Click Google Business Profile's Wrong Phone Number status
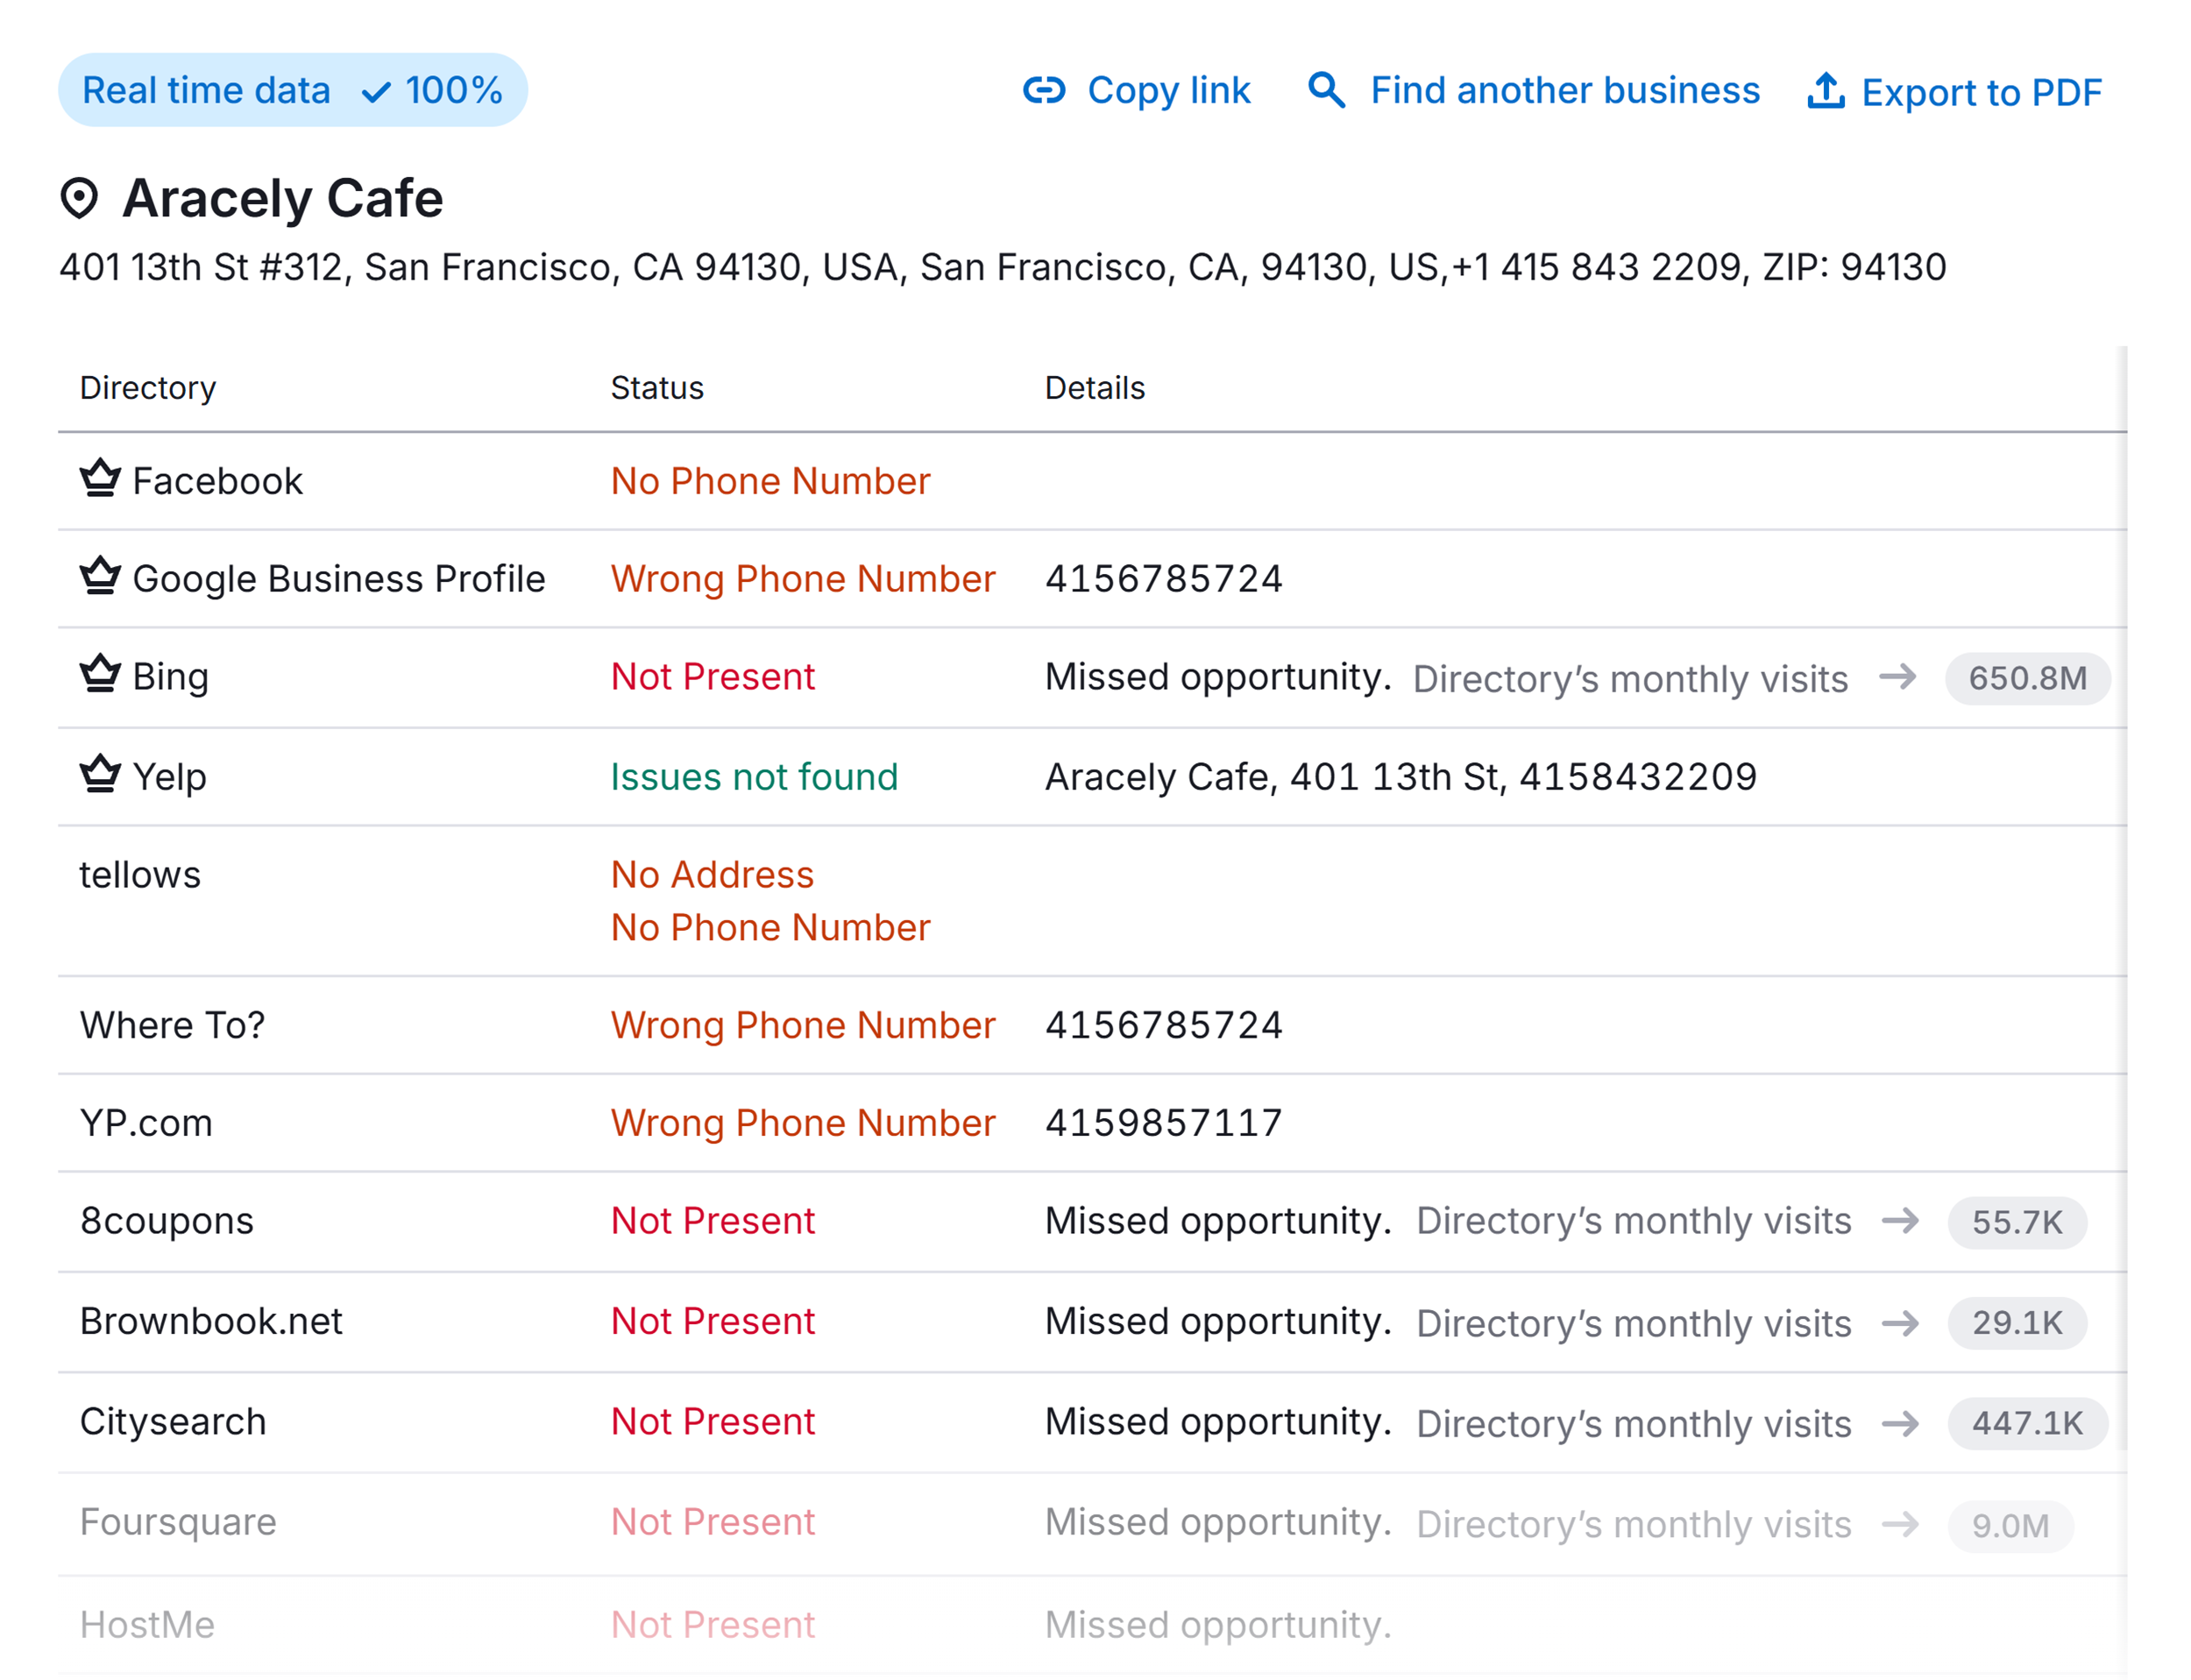2191x1680 pixels. pyautogui.click(x=803, y=579)
